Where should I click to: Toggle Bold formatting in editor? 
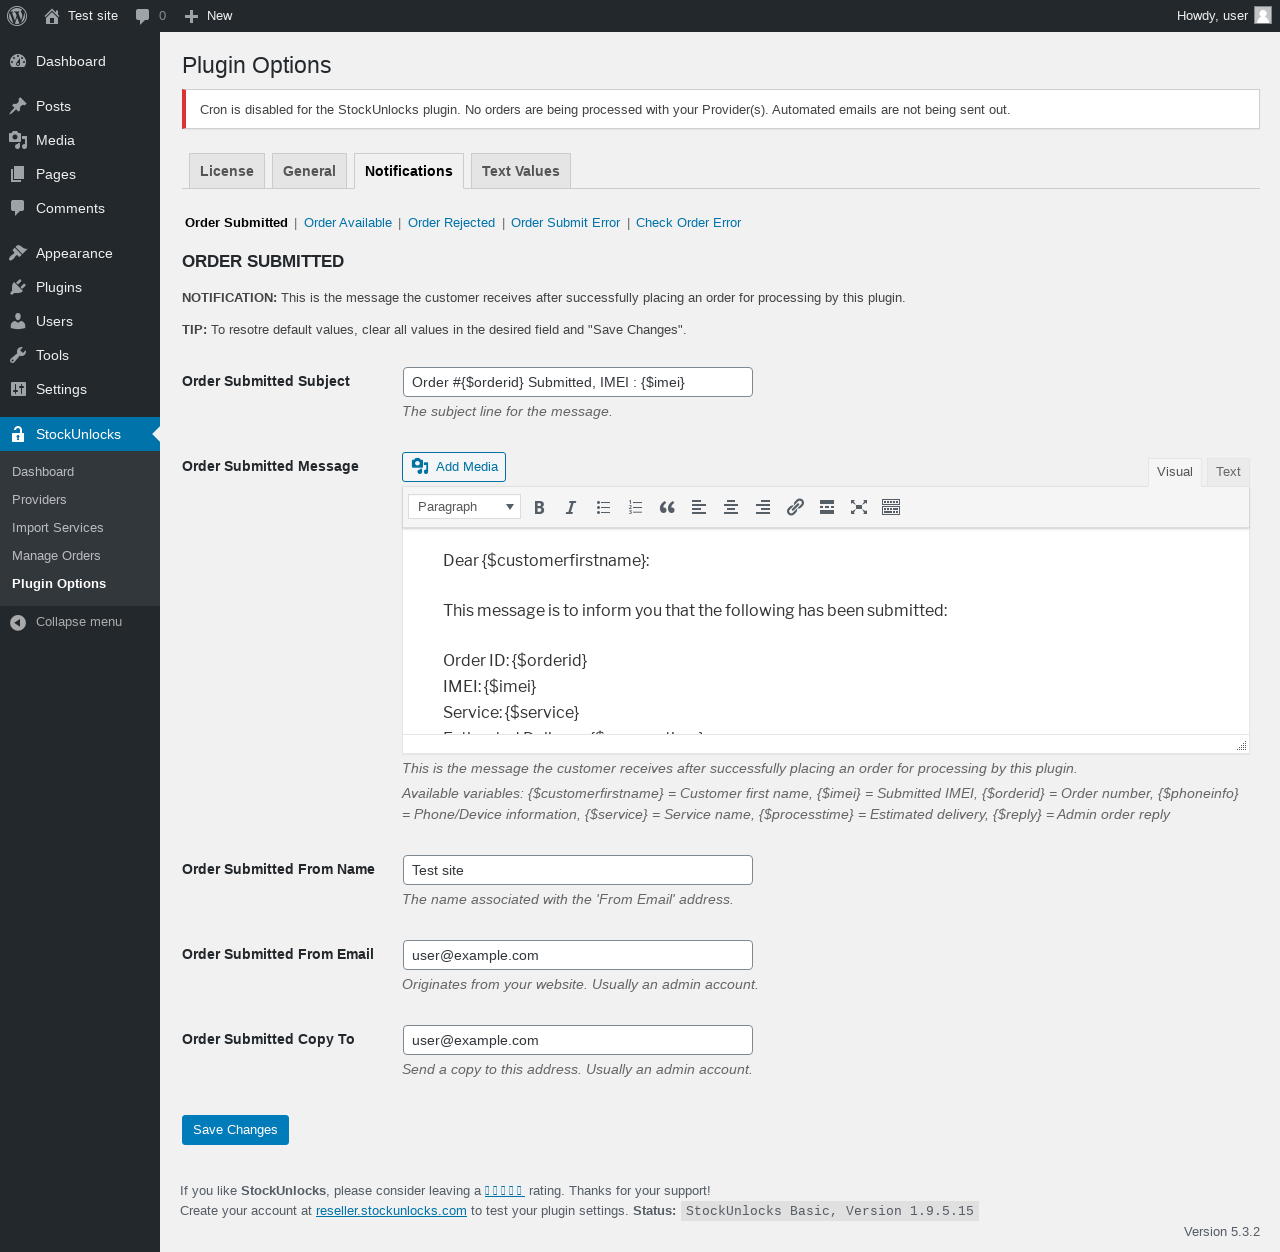click(x=539, y=507)
